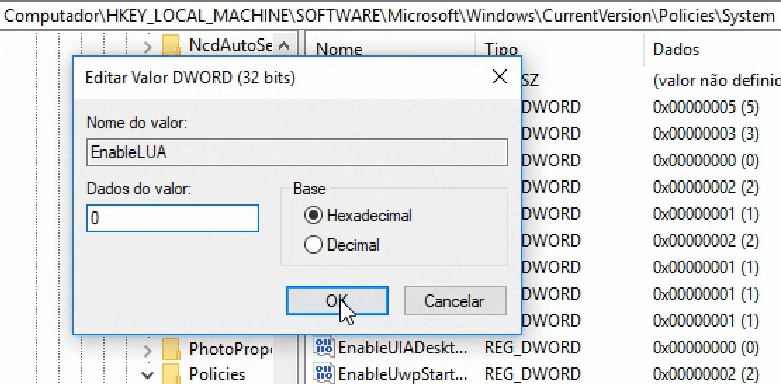Click data 0x00000002 (2) of EnableUwpStart... row
This screenshot has height=384, width=781.
click(705, 374)
